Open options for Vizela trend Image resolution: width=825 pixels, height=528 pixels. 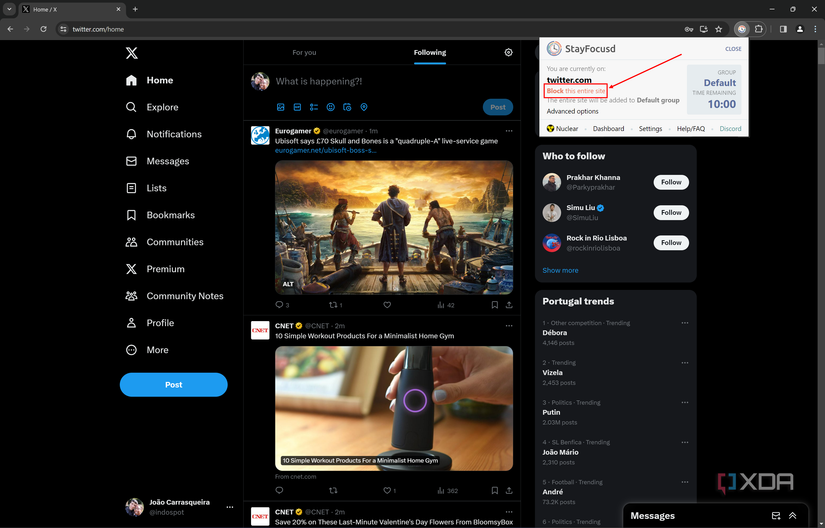[x=685, y=363]
